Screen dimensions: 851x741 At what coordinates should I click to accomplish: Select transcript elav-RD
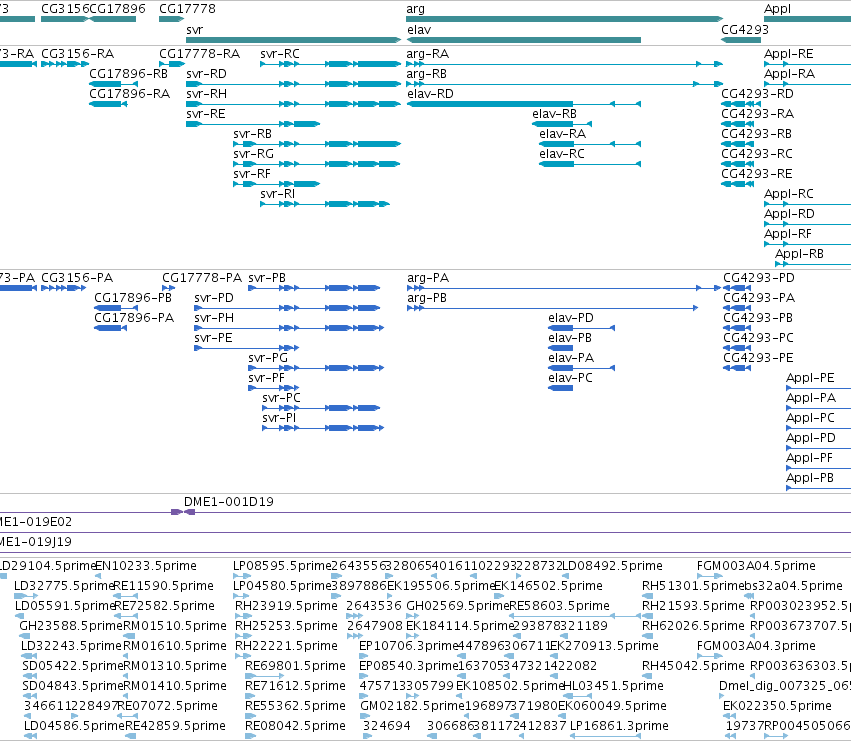pos(524,104)
